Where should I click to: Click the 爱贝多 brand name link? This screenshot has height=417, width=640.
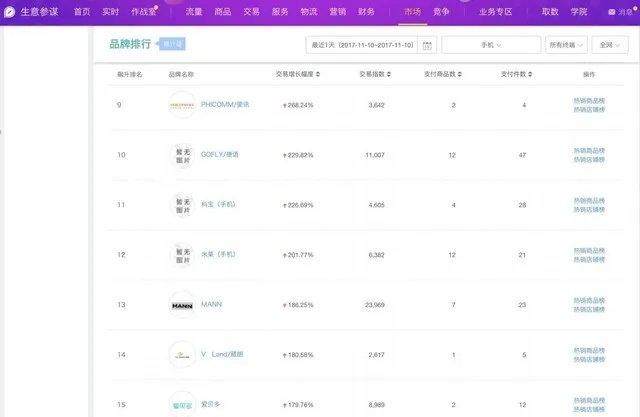point(211,404)
